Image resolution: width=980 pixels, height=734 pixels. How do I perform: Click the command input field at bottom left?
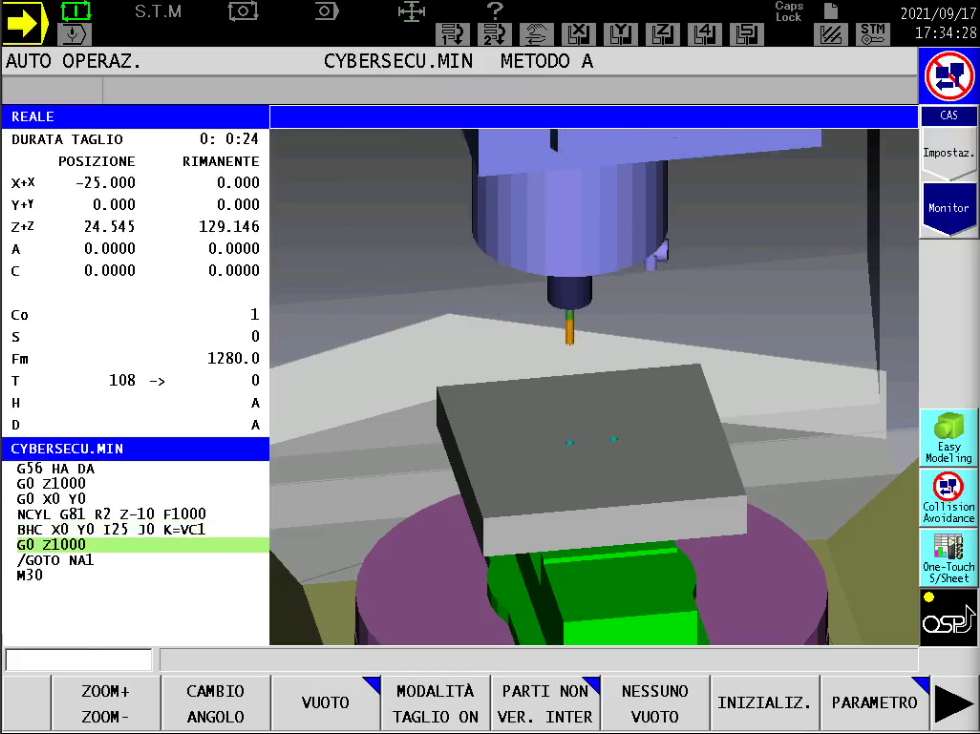tap(79, 660)
